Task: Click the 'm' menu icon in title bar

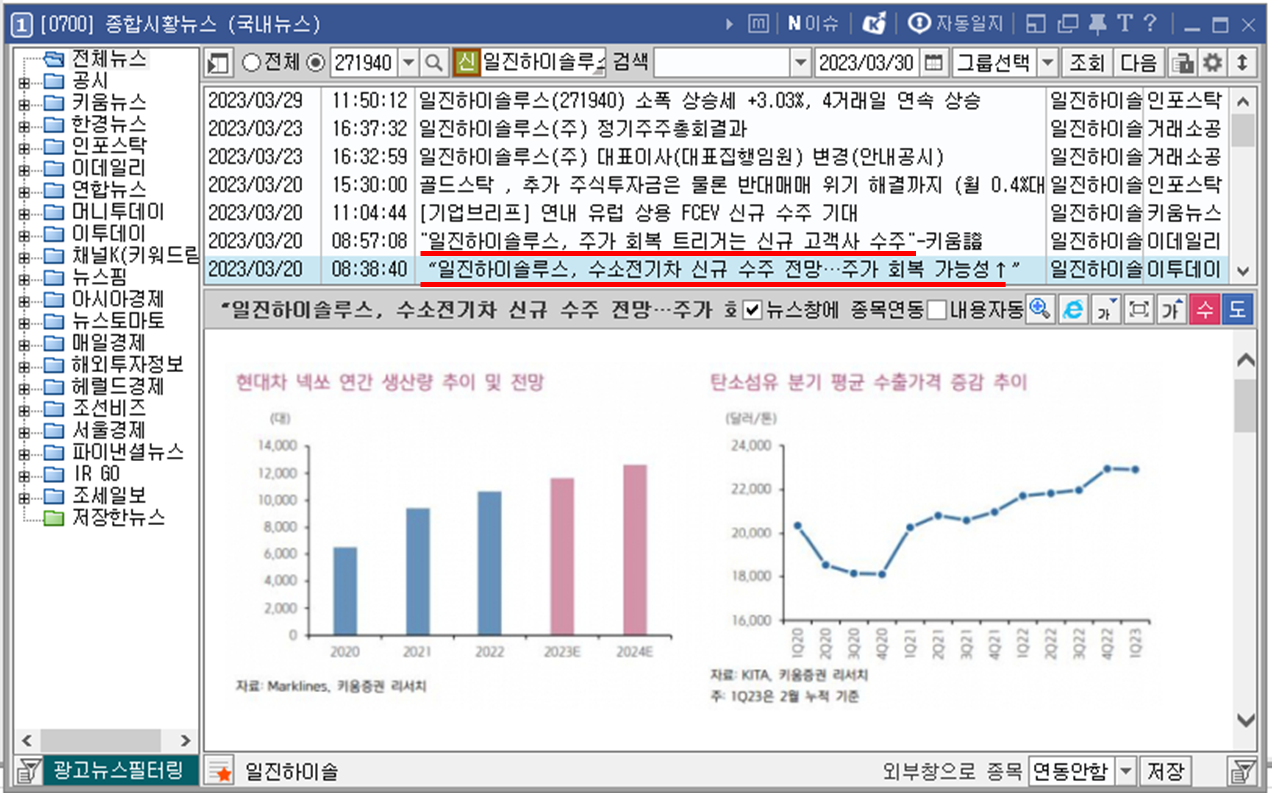Action: (759, 23)
